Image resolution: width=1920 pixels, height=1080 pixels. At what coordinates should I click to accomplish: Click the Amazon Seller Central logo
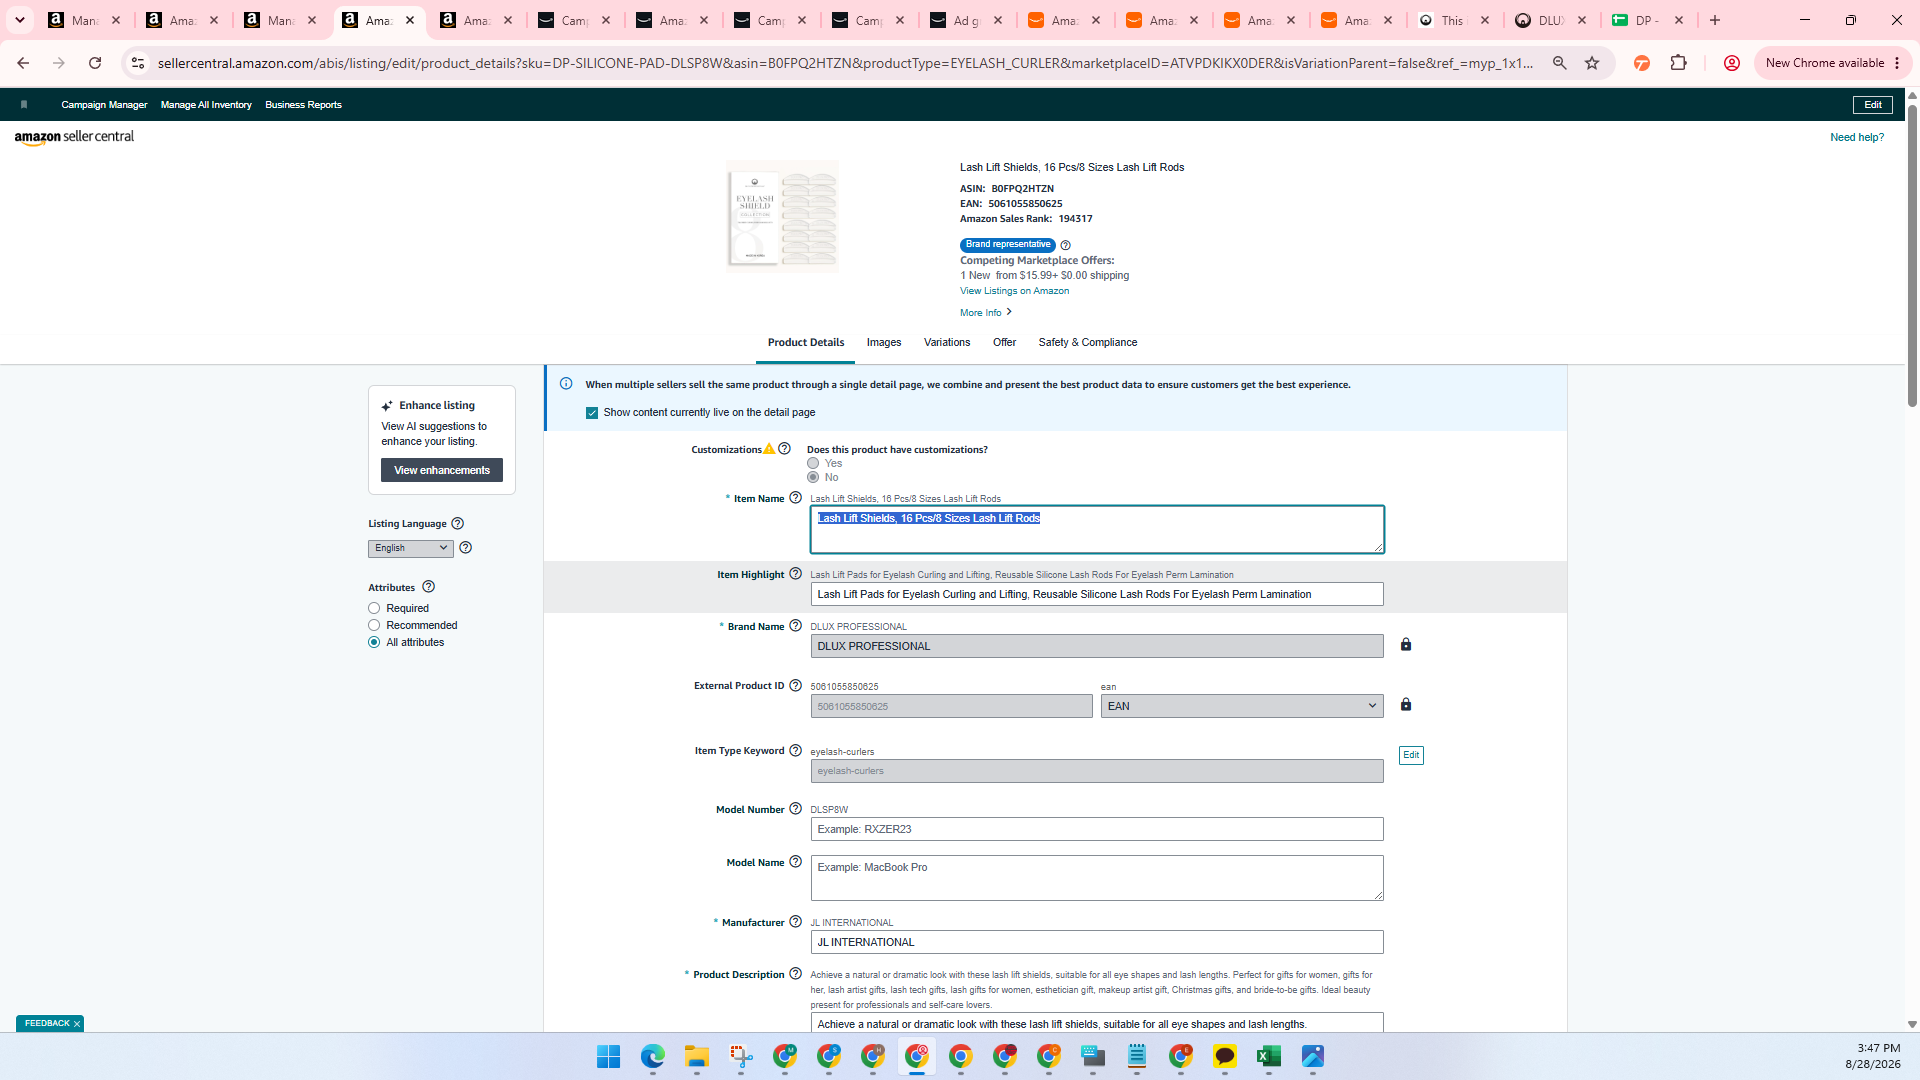pos(74,137)
